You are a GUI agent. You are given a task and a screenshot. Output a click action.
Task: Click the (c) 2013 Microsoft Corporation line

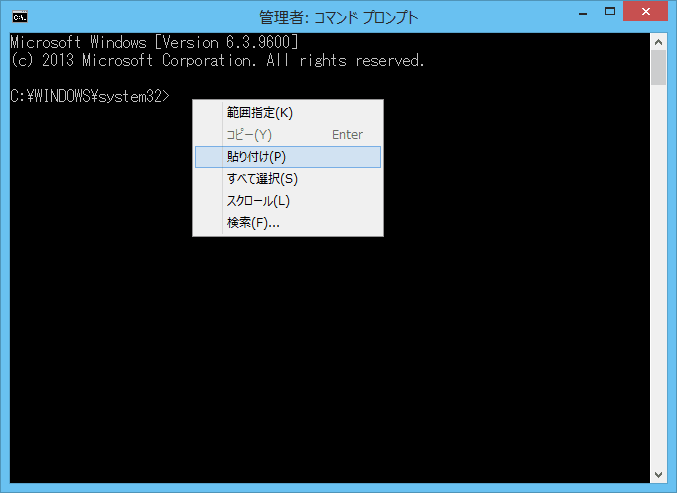[218, 60]
